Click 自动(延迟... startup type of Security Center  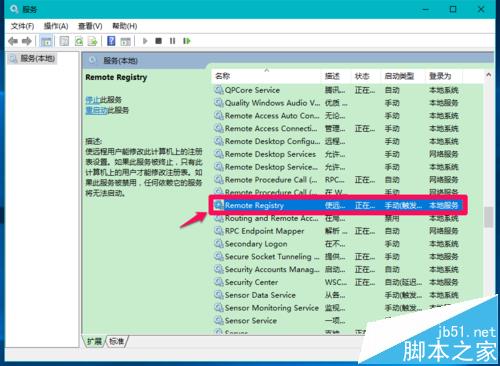(403, 283)
